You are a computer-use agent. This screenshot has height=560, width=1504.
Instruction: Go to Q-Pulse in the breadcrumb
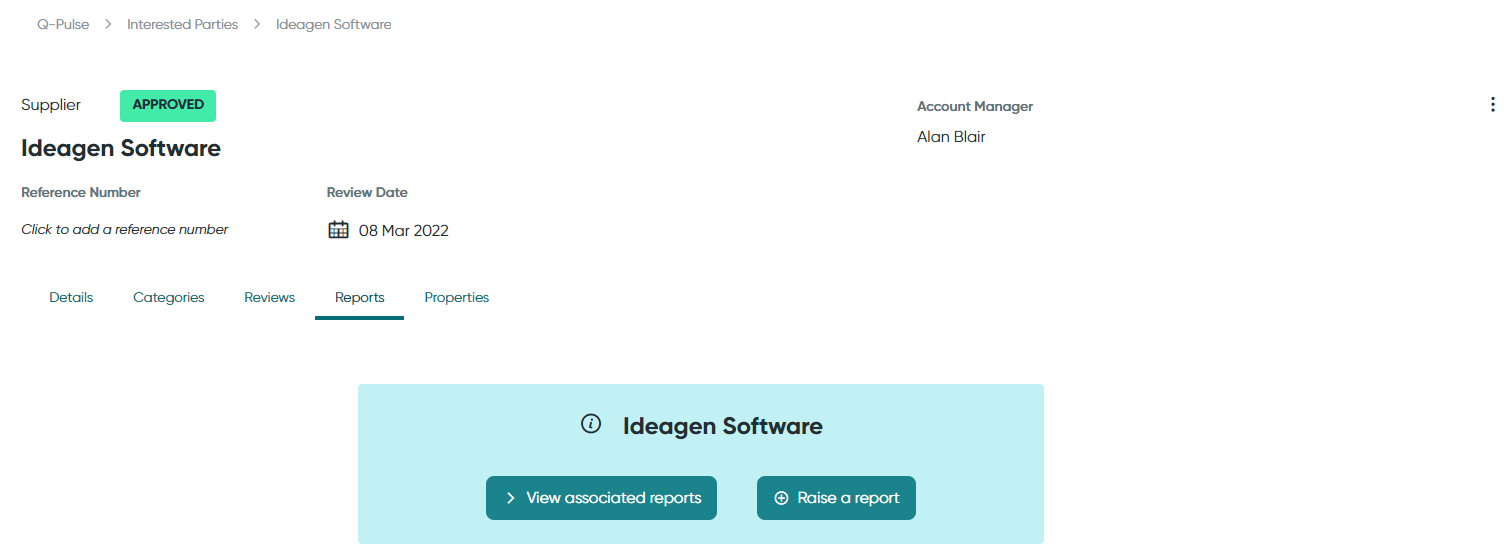coord(63,24)
